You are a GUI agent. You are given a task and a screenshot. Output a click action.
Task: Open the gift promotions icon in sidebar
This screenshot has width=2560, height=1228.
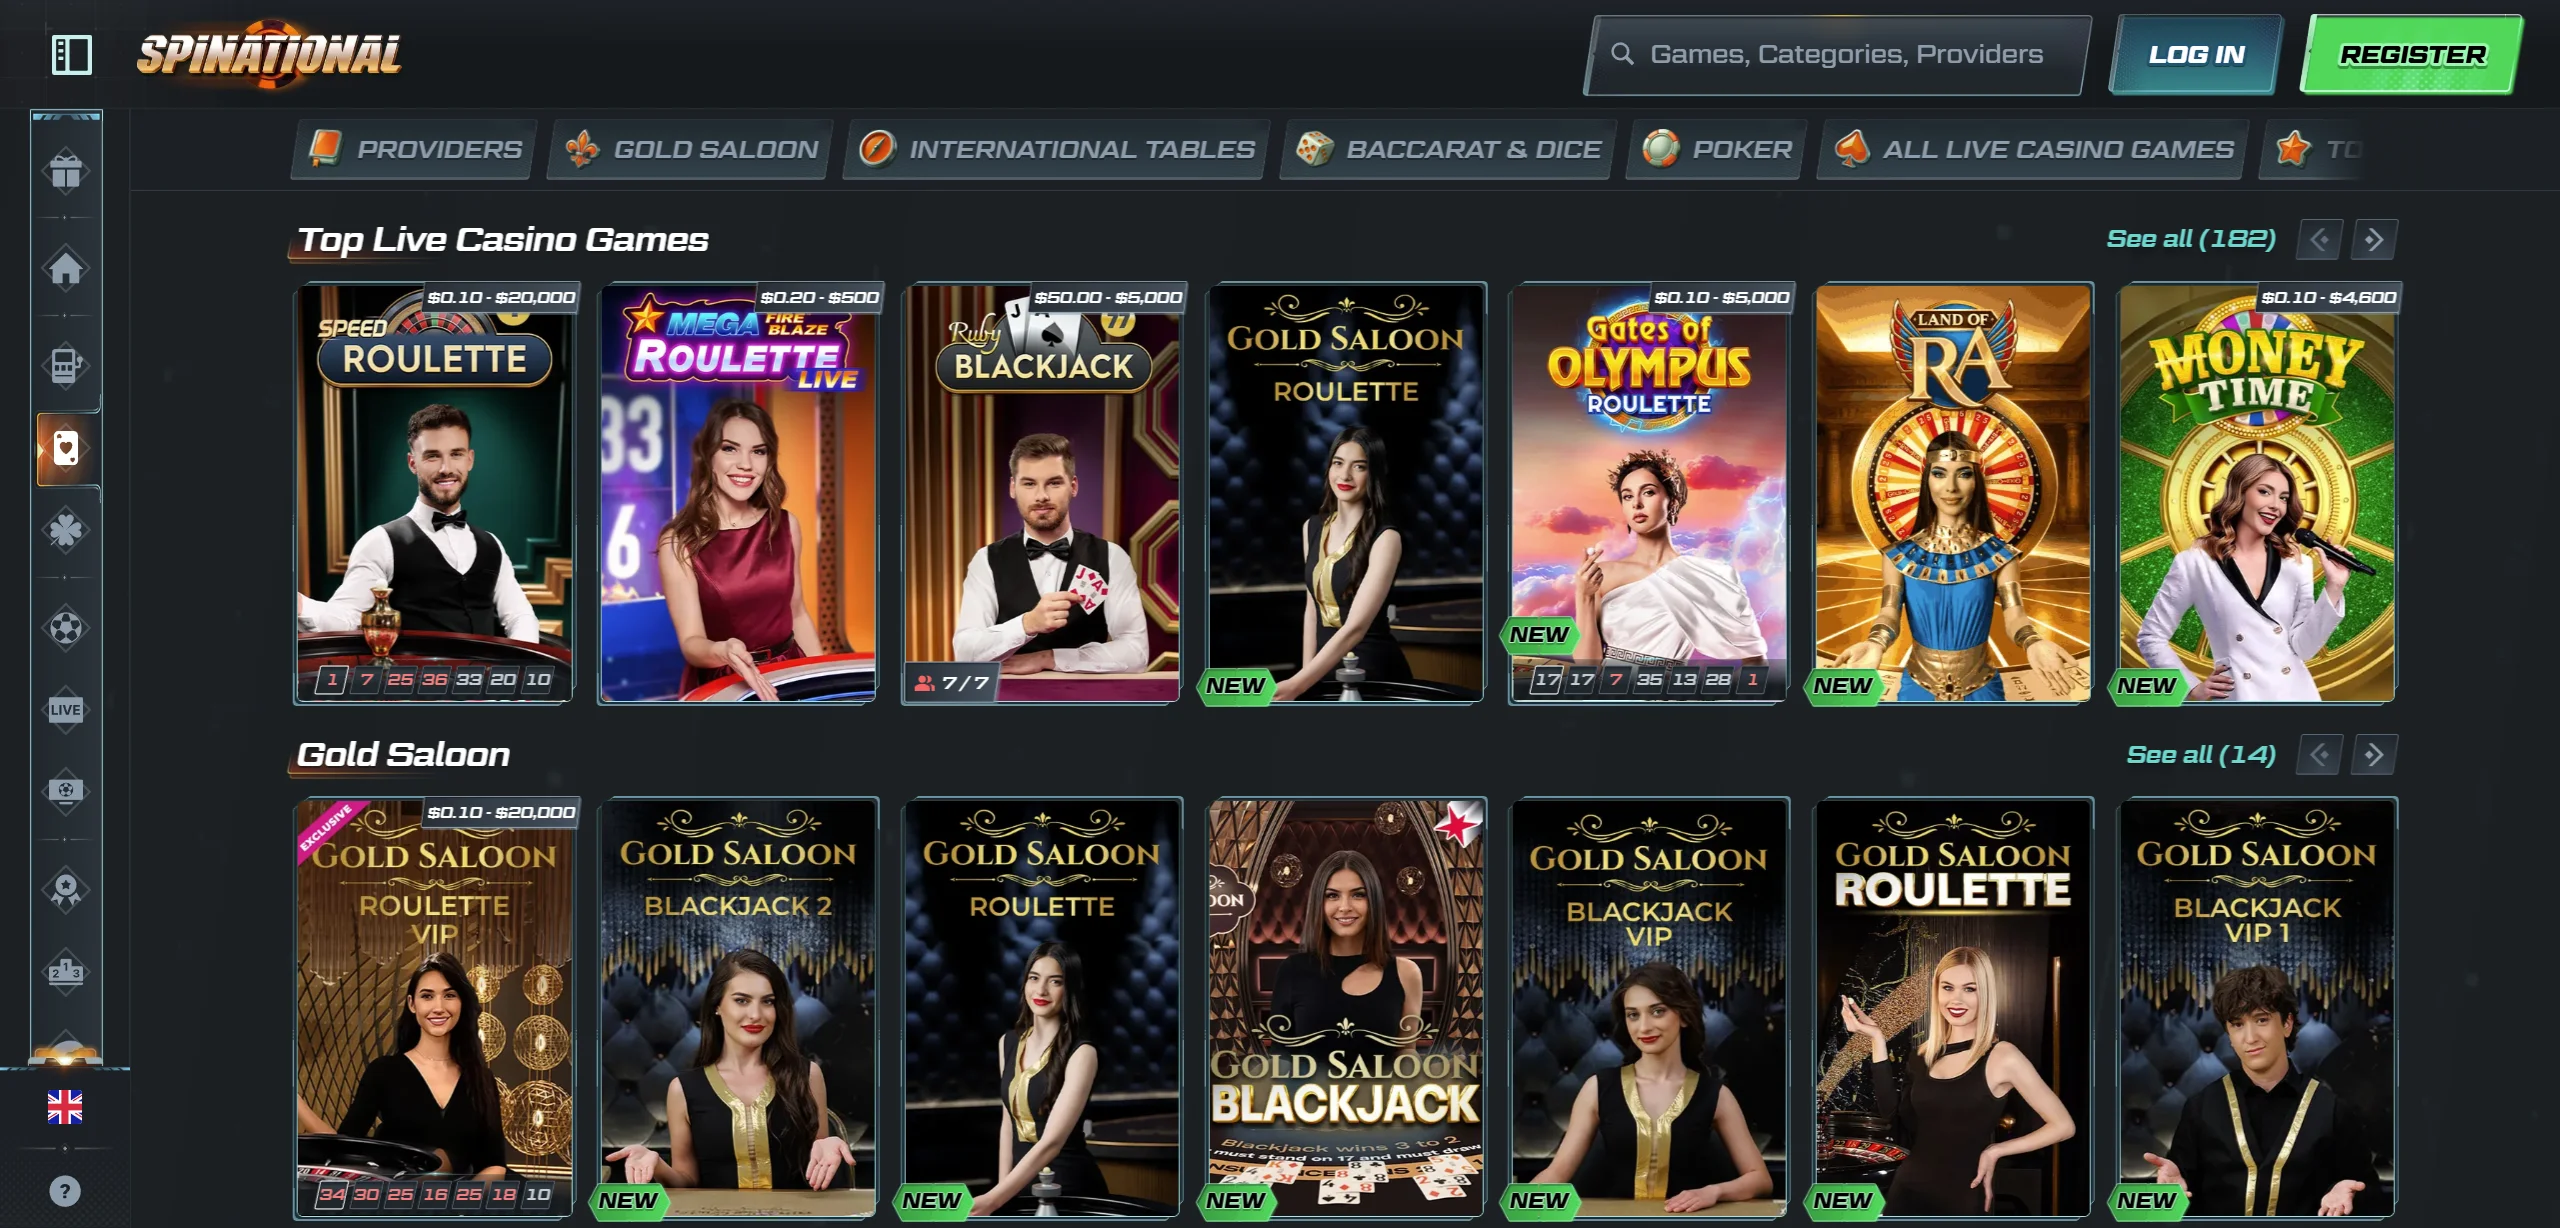click(x=66, y=171)
